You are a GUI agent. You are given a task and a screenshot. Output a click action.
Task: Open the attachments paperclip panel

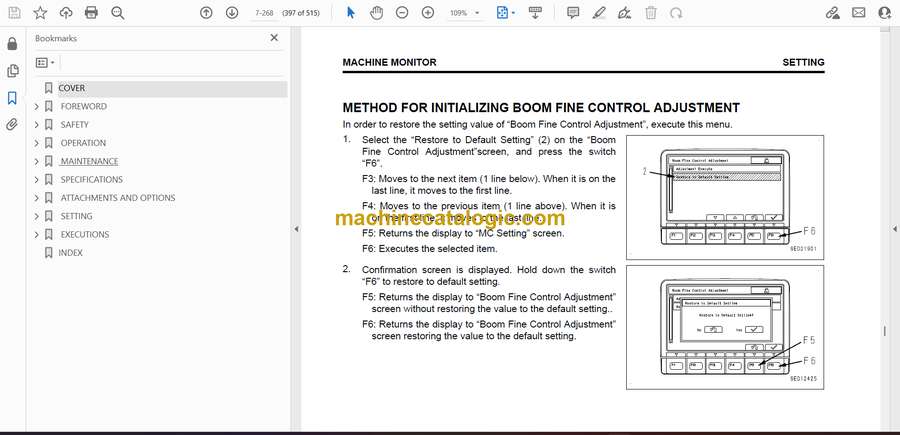12,125
